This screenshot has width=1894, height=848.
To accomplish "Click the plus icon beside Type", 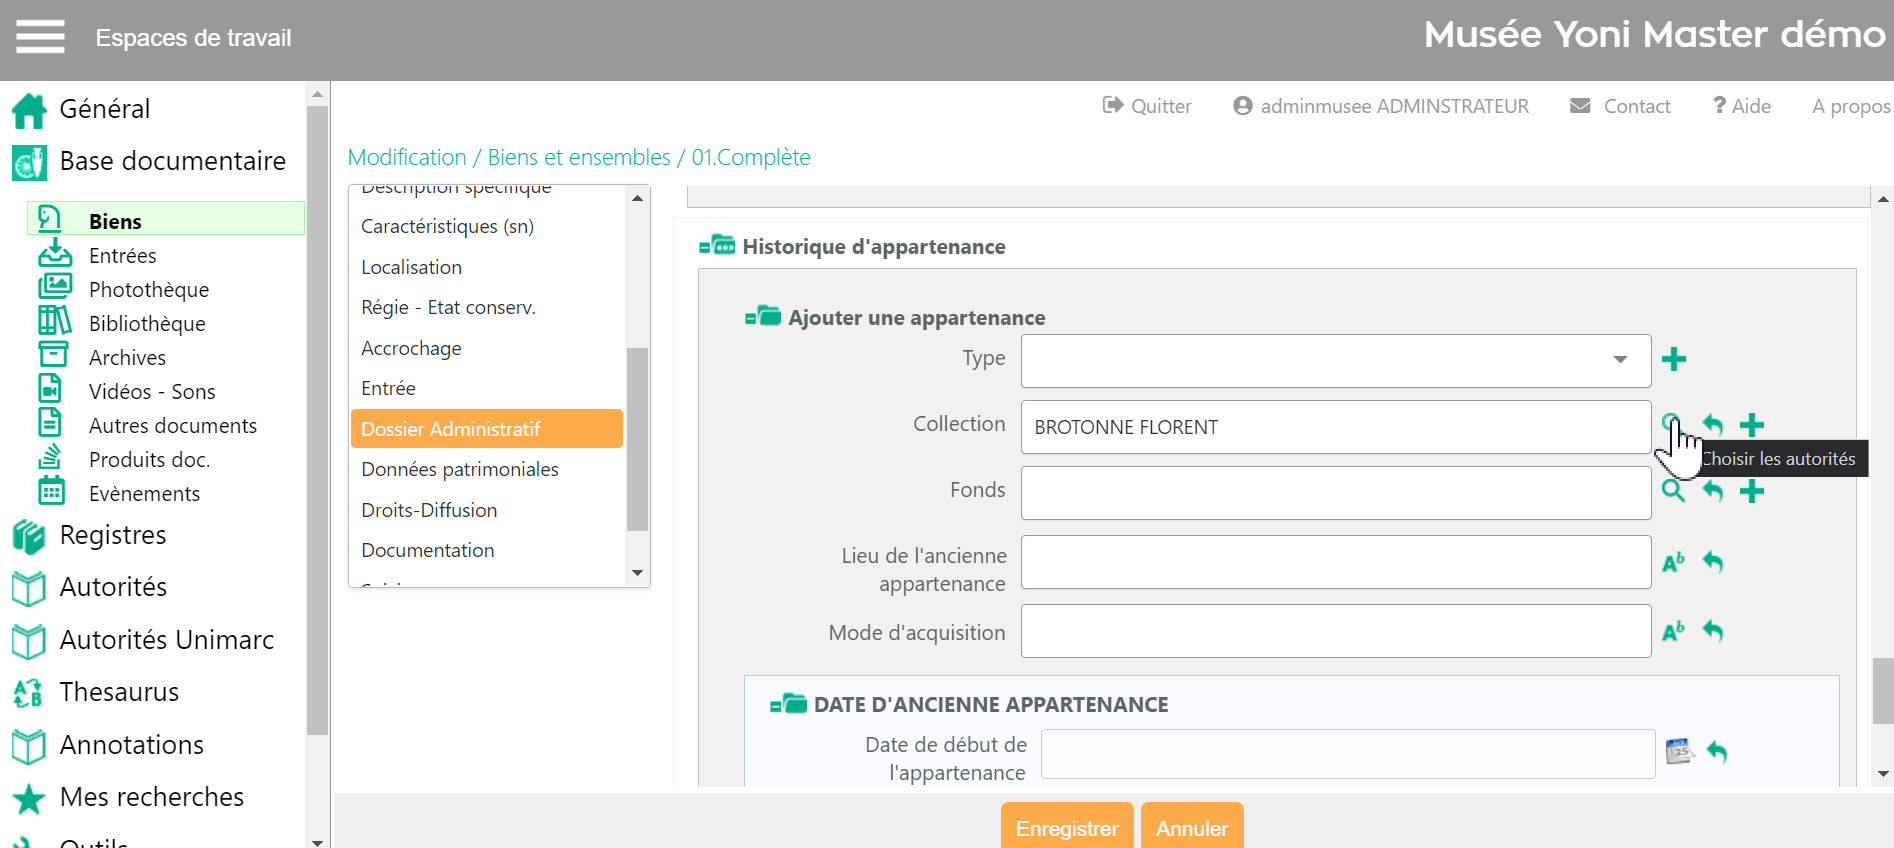I will coord(1673,360).
